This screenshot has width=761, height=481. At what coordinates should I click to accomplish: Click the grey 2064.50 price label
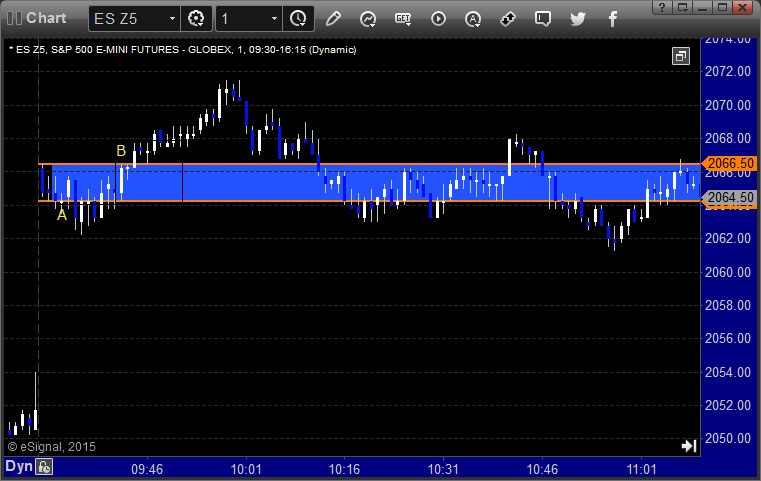[x=730, y=197]
